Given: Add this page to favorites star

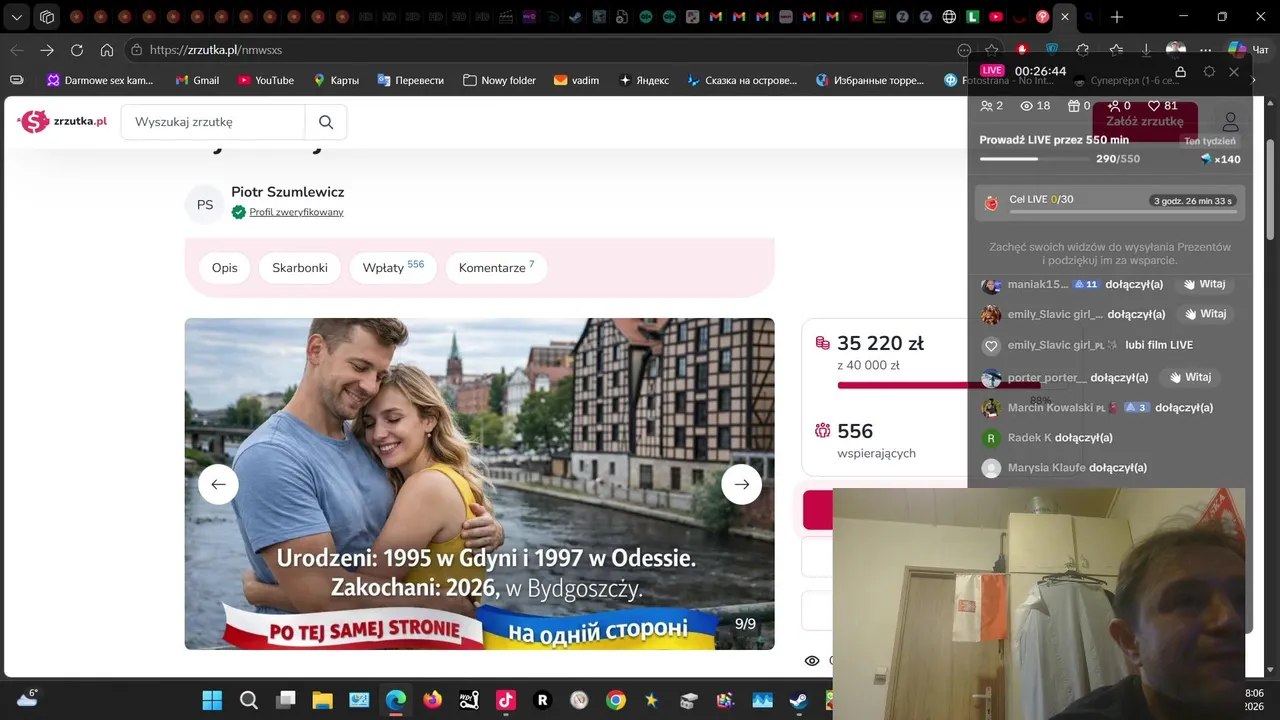Looking at the screenshot, I should pyautogui.click(x=991, y=50).
